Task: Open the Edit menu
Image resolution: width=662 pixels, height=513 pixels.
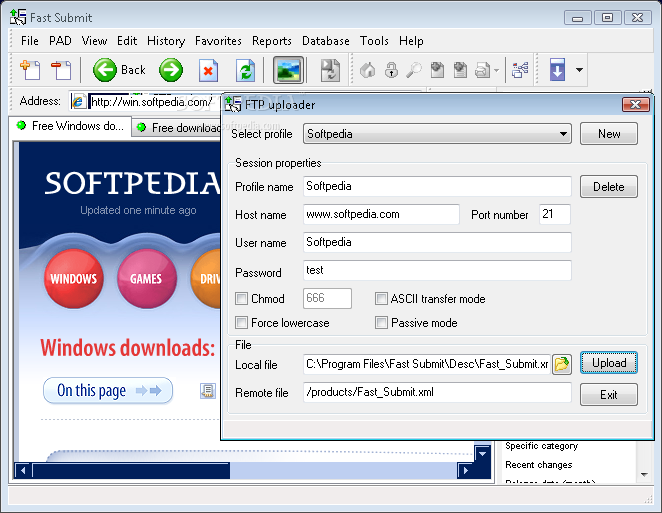Action: click(x=127, y=41)
